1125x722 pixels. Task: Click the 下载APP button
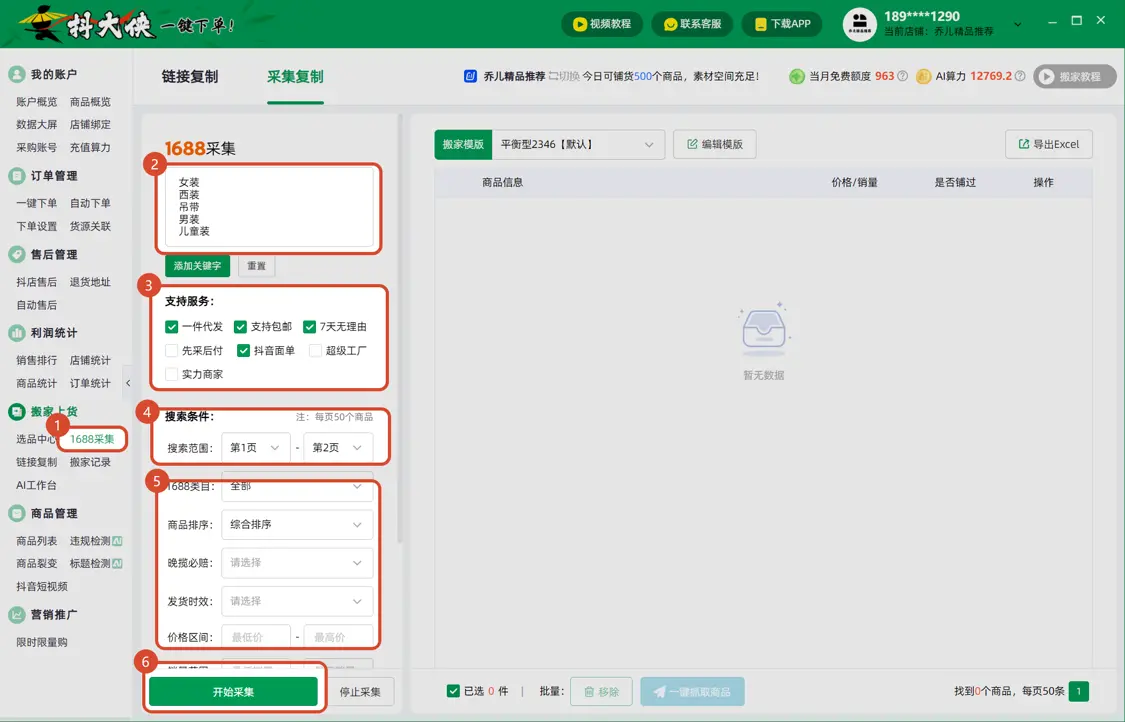(x=781, y=24)
